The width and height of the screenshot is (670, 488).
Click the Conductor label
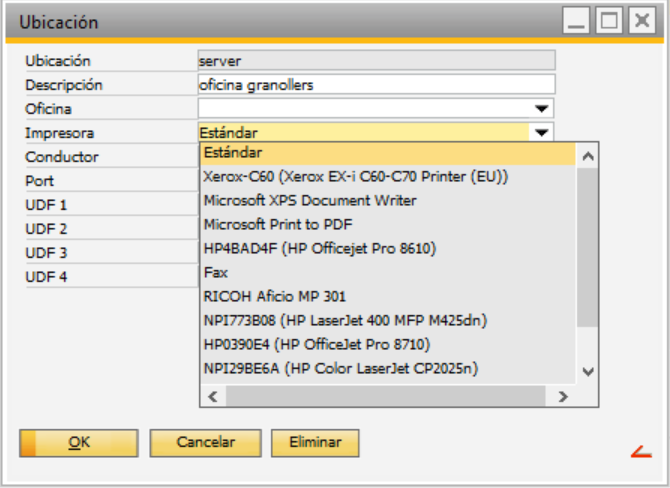click(62, 157)
